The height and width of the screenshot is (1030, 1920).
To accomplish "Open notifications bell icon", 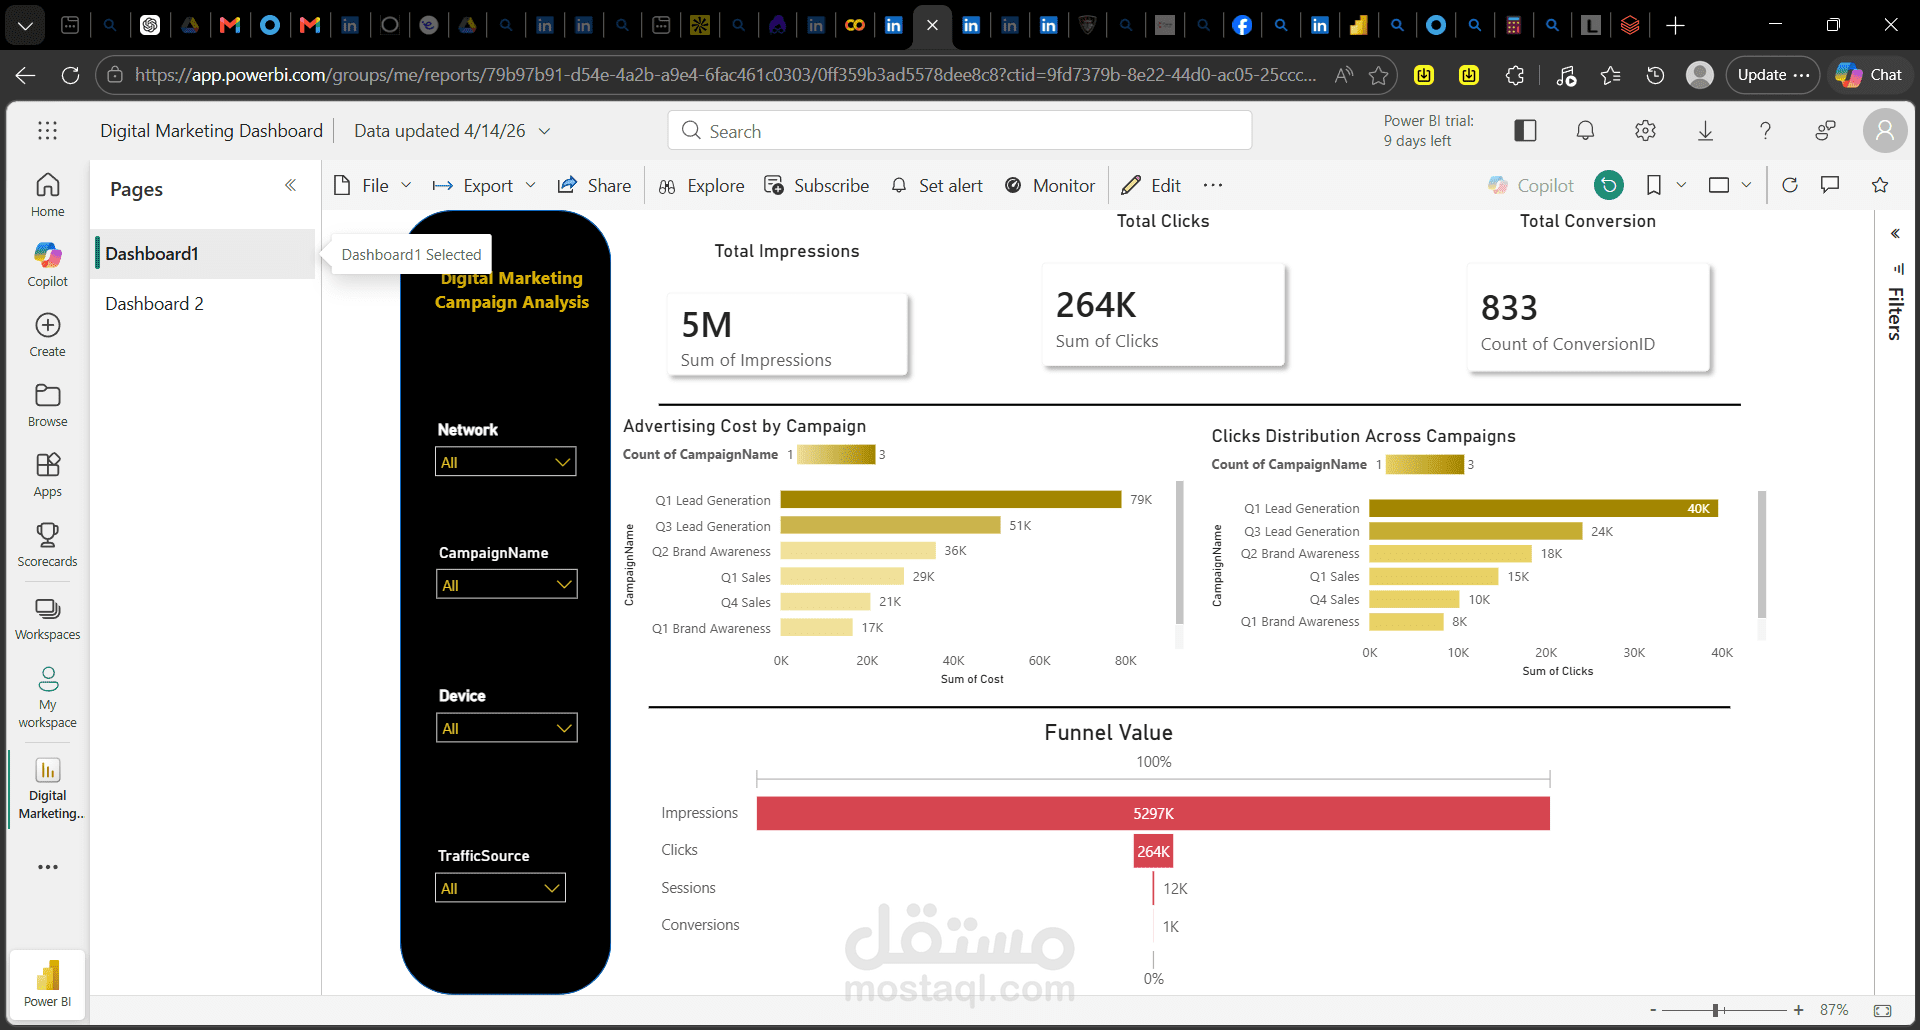I will [1585, 130].
